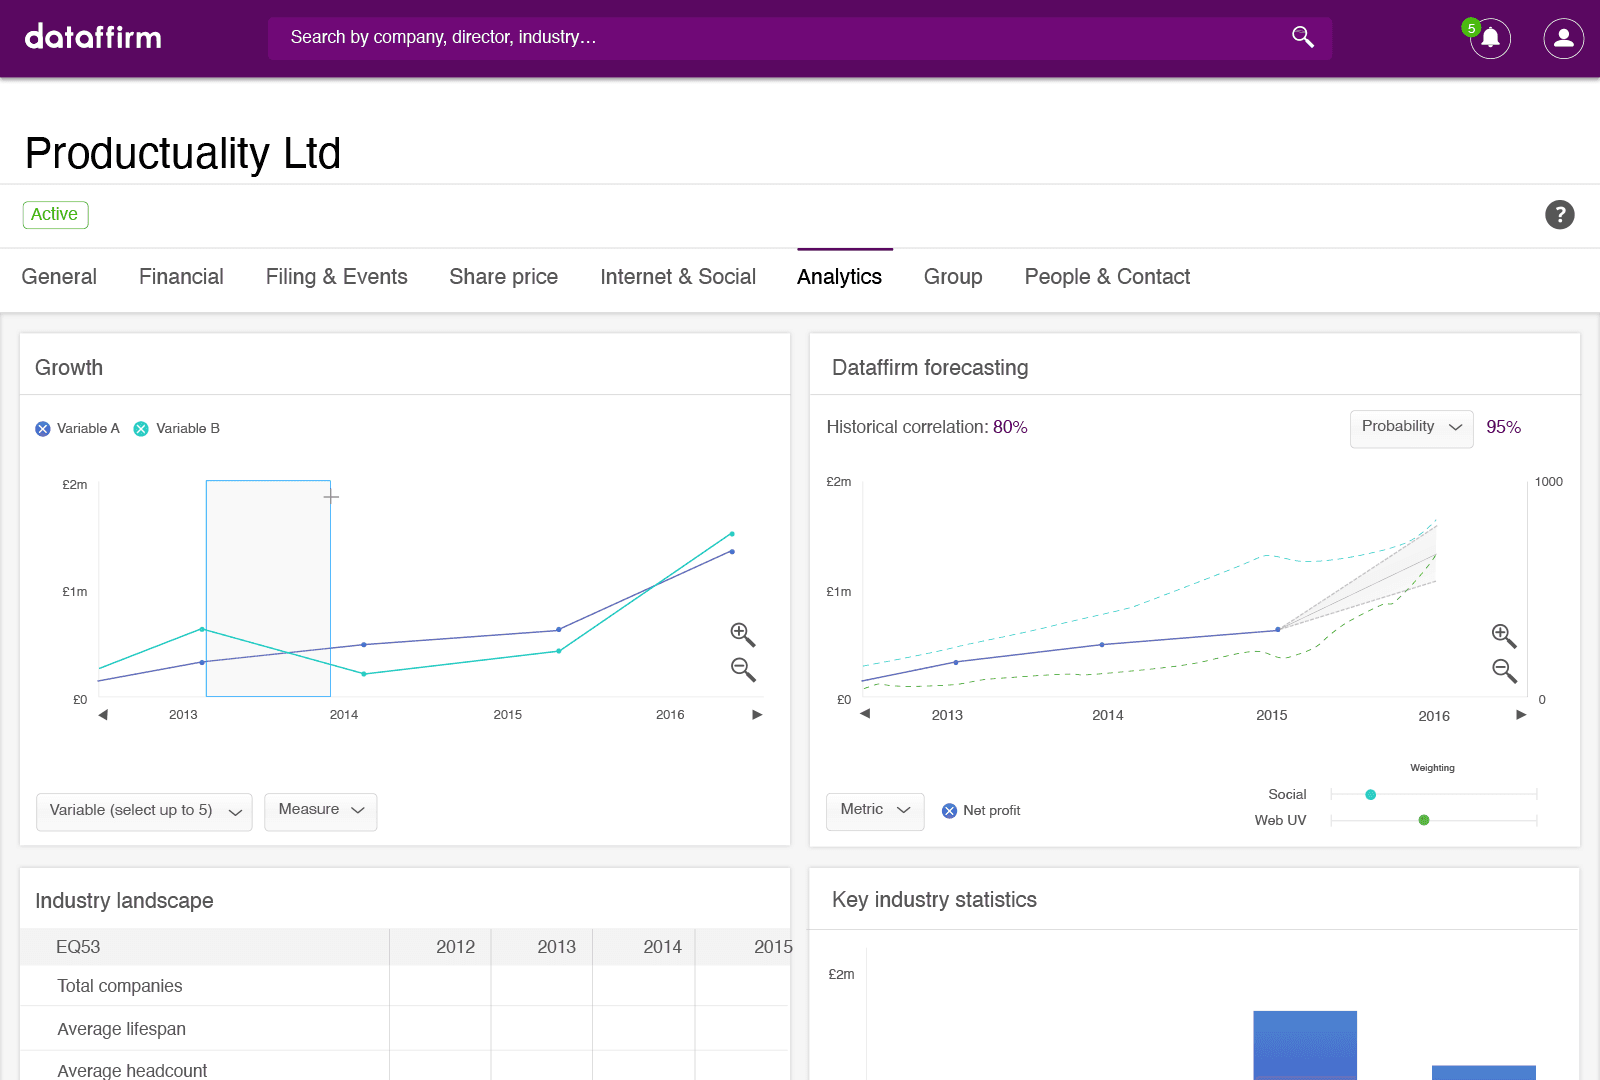Switch to the Financial tab
The height and width of the screenshot is (1080, 1600).
181,277
